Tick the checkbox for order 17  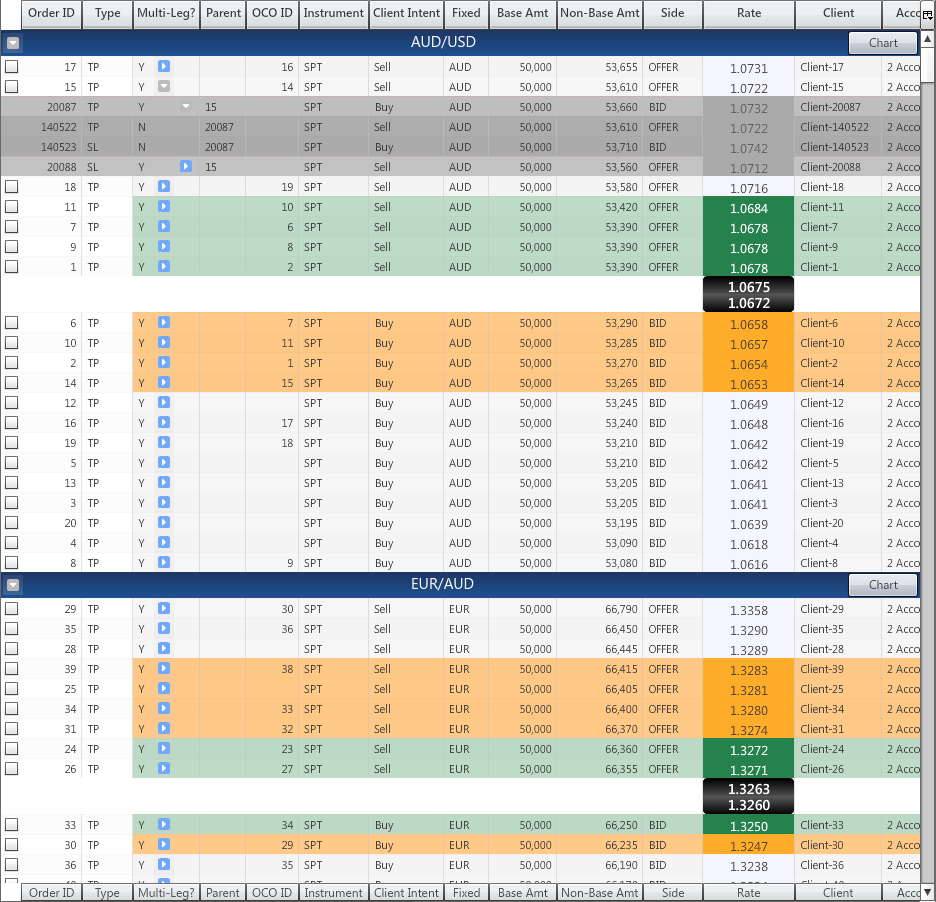12,67
